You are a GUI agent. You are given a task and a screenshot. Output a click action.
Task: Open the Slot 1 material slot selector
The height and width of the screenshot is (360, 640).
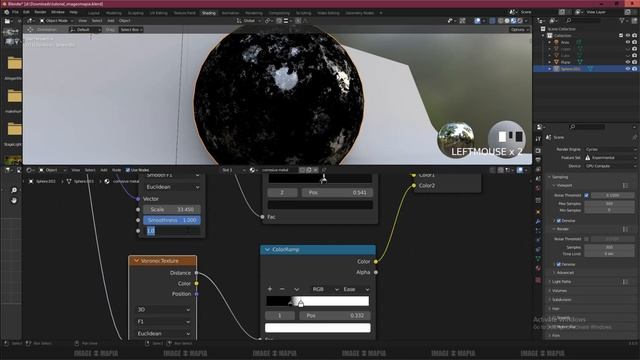(x=233, y=170)
